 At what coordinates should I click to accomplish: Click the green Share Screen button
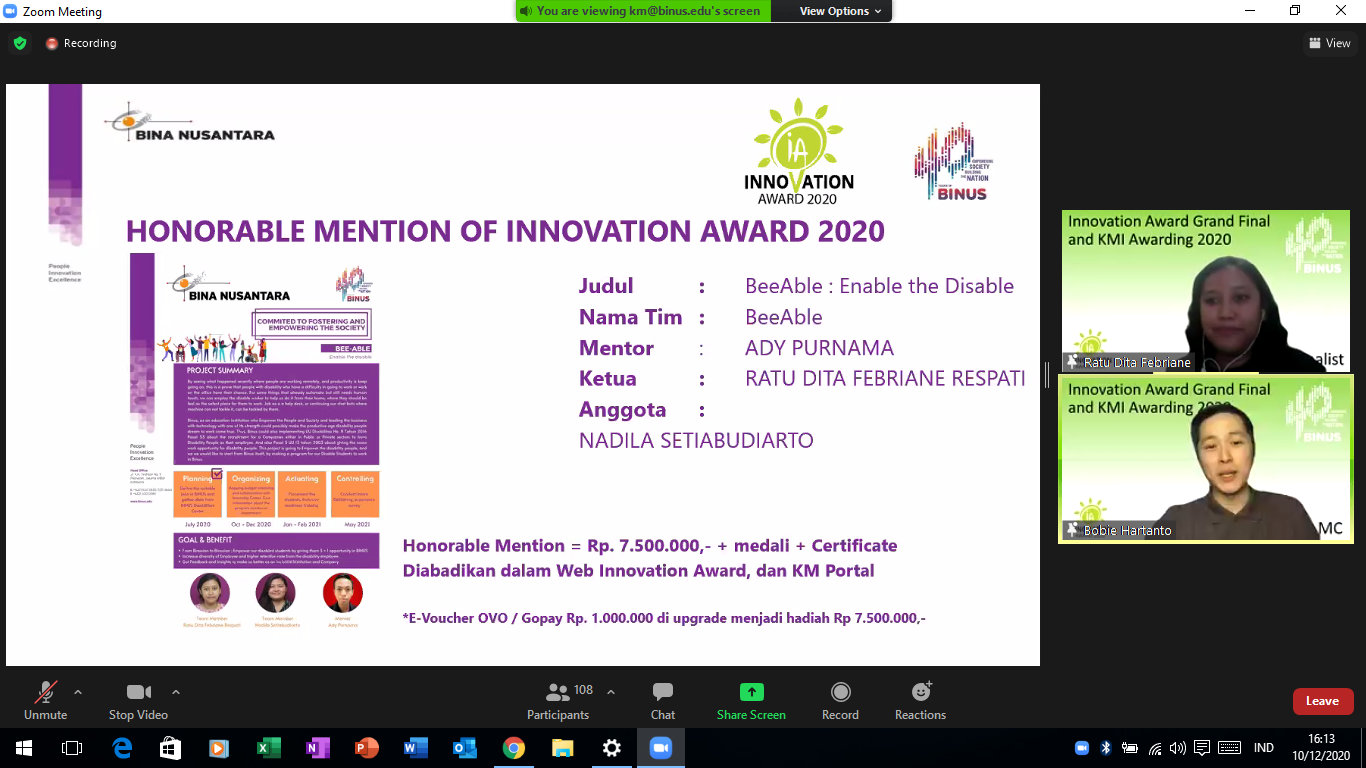point(751,700)
